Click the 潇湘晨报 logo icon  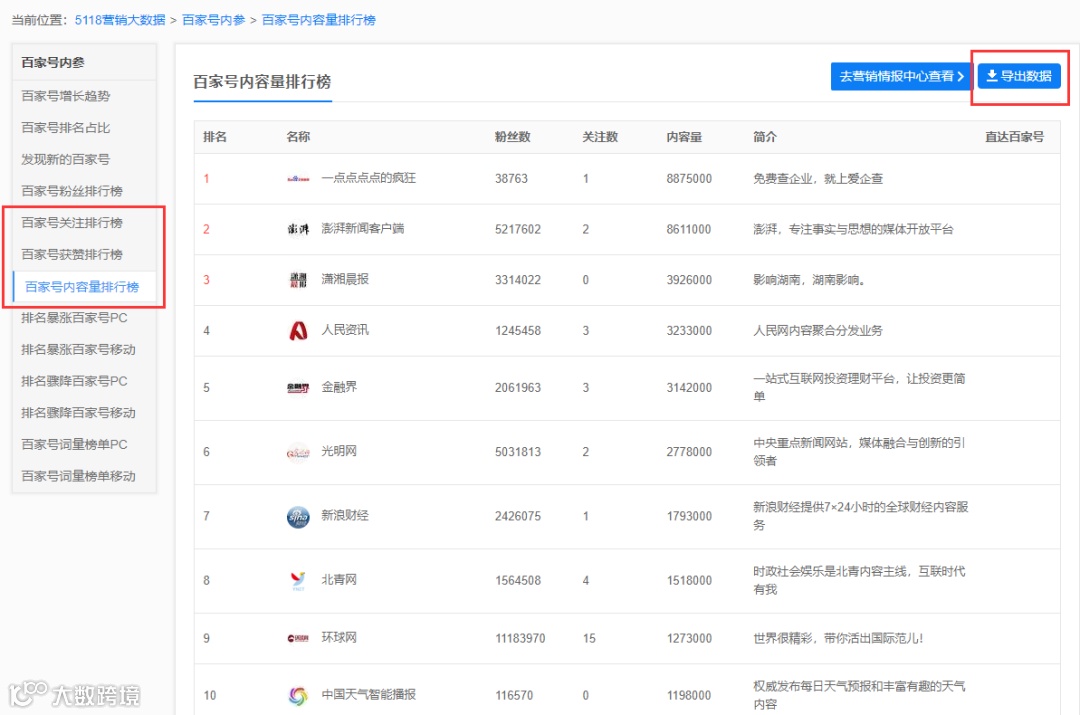coord(298,280)
